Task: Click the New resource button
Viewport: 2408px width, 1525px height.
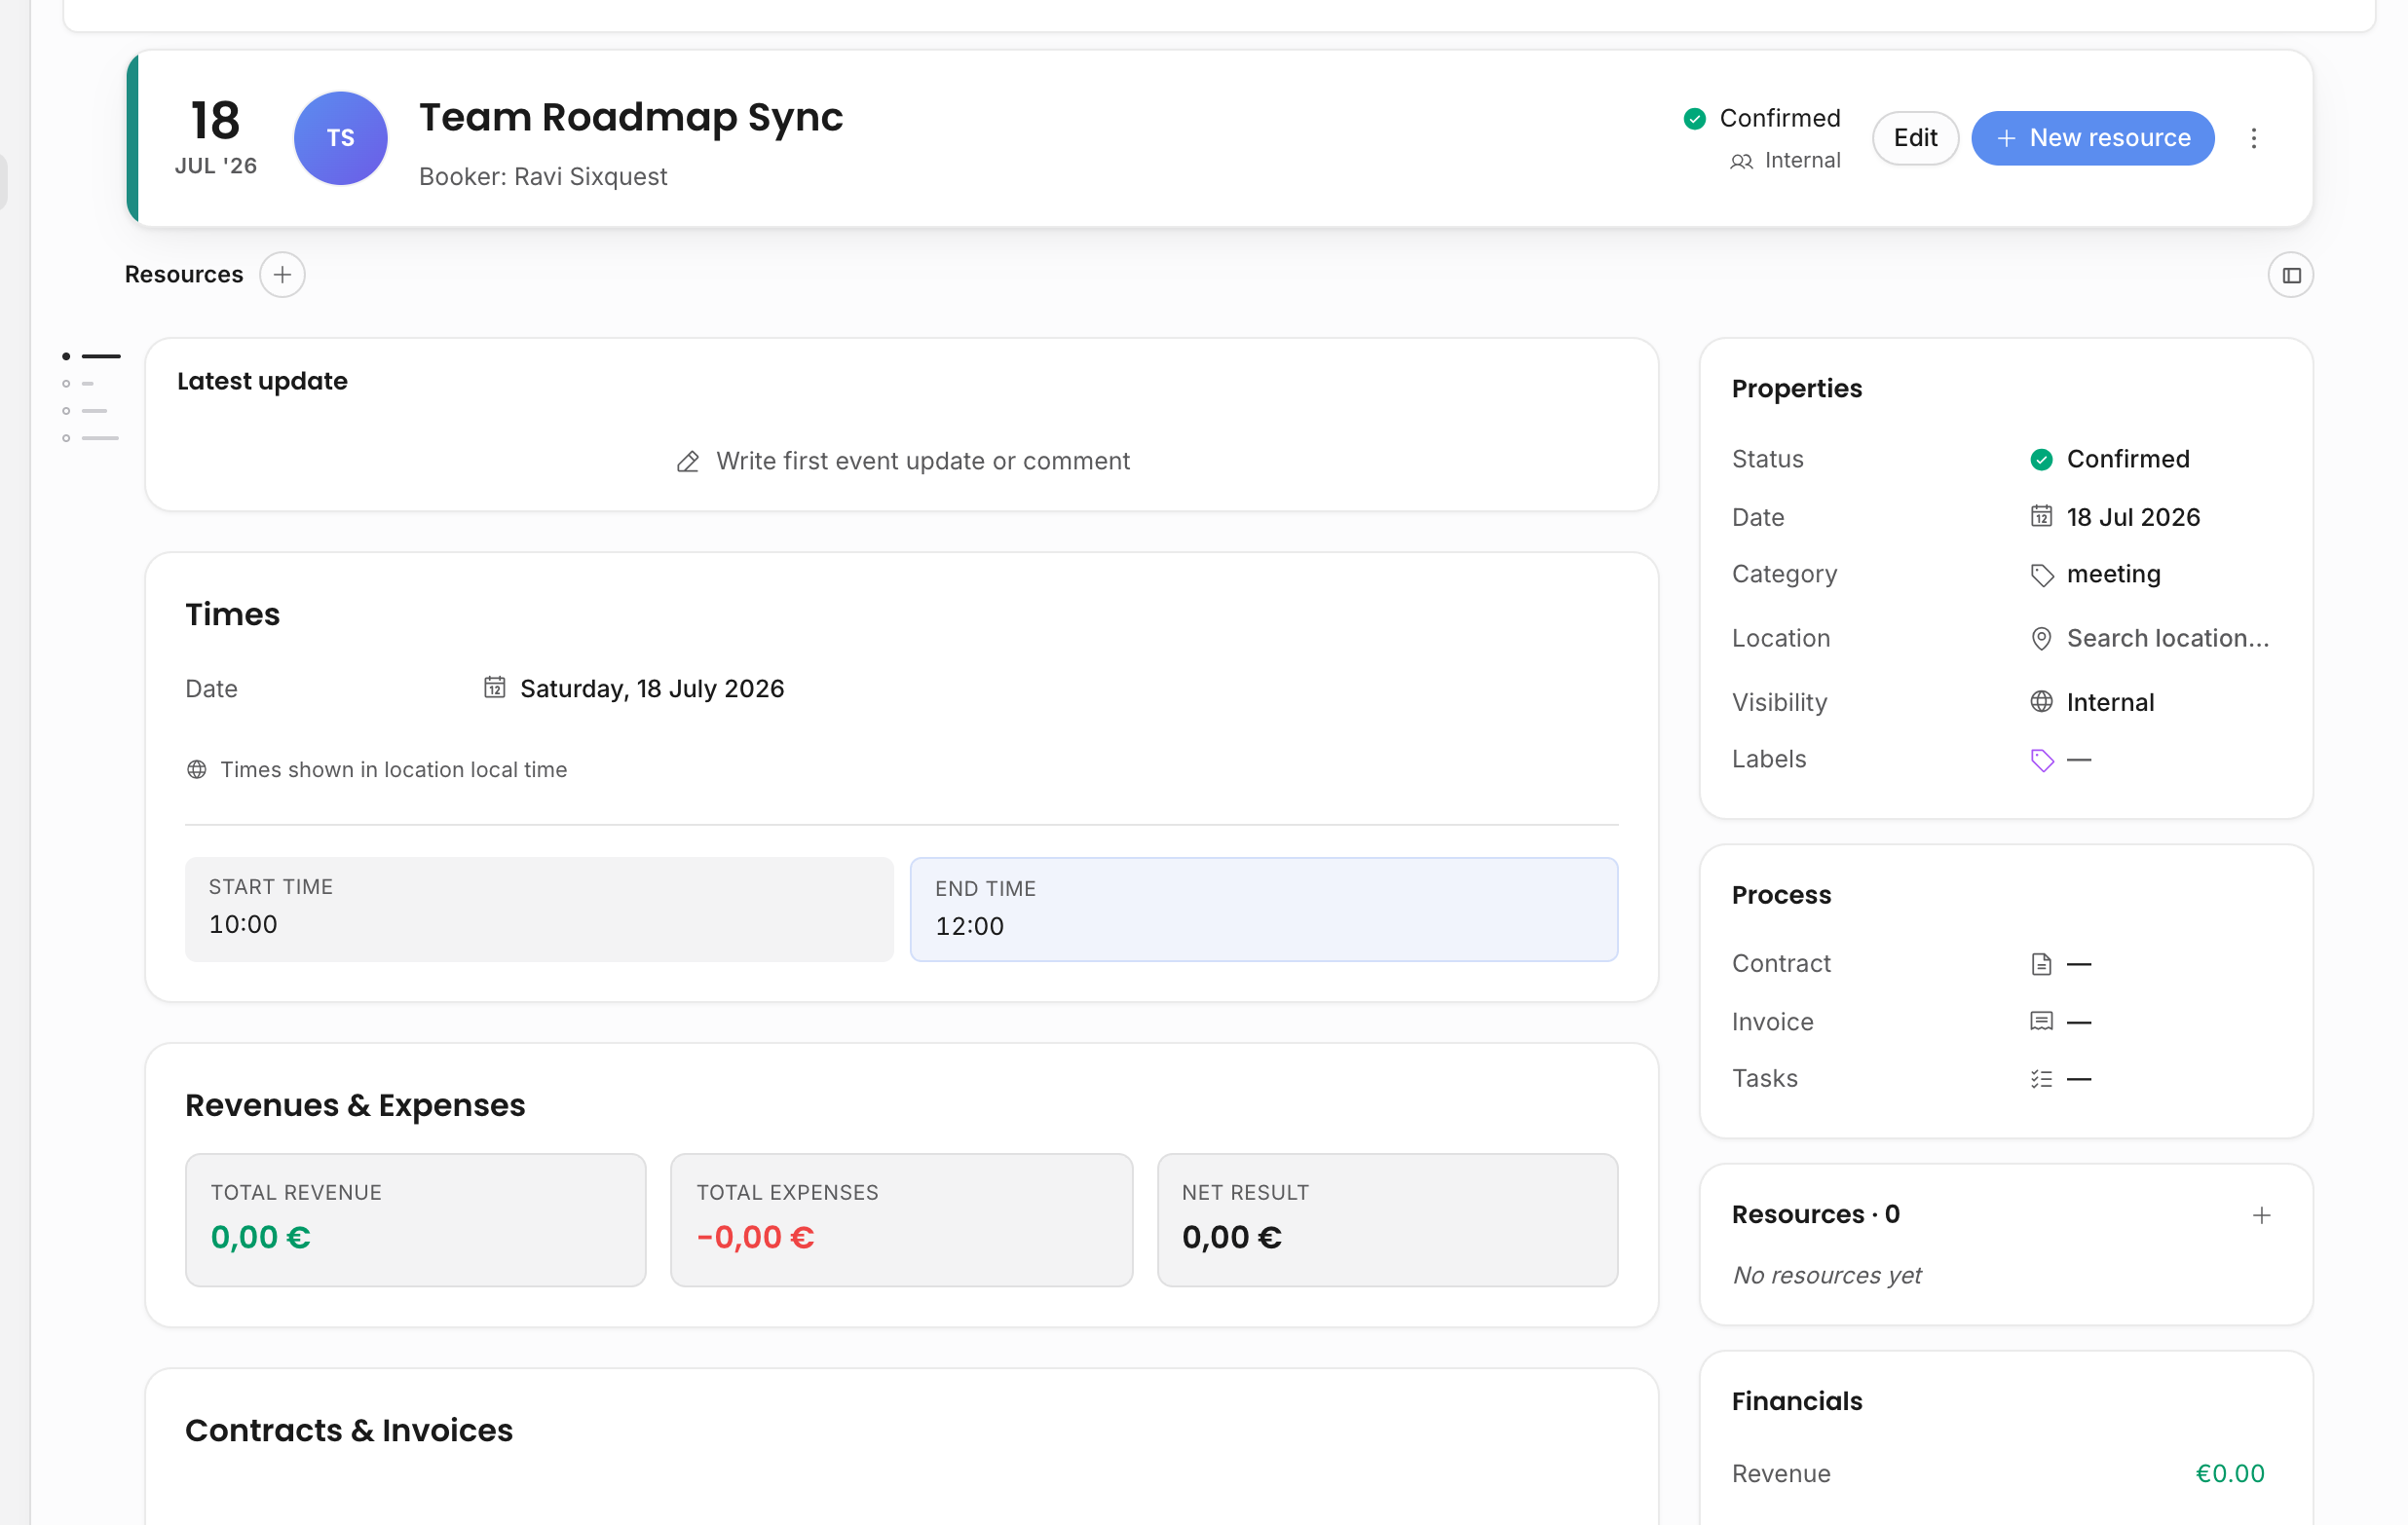Action: click(x=2092, y=138)
